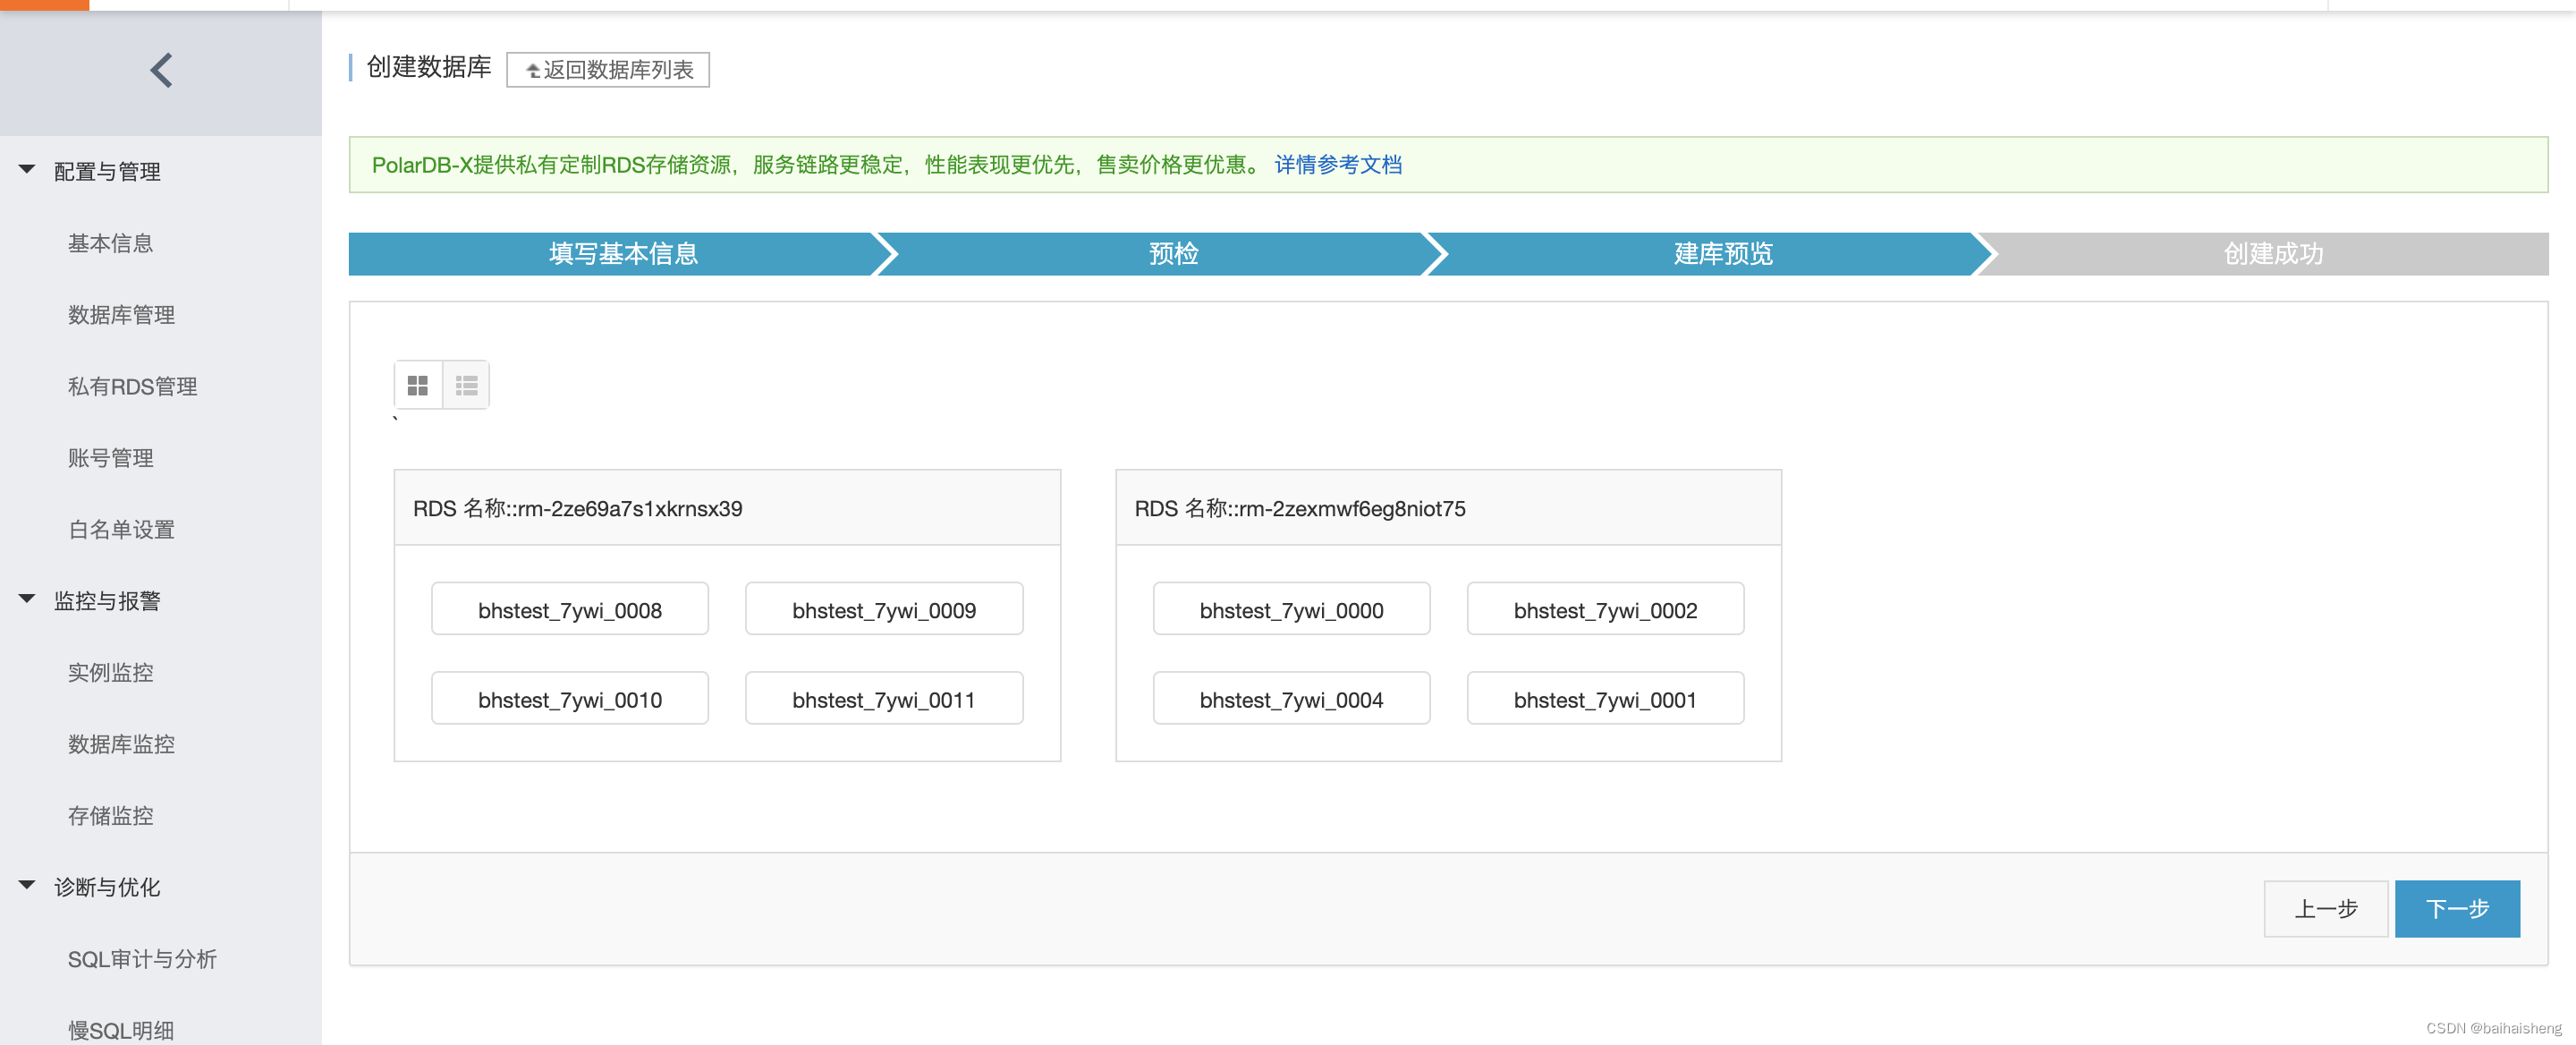2576x1045 pixels.
Task: Select the 填写基本信息 step
Action: tap(622, 254)
